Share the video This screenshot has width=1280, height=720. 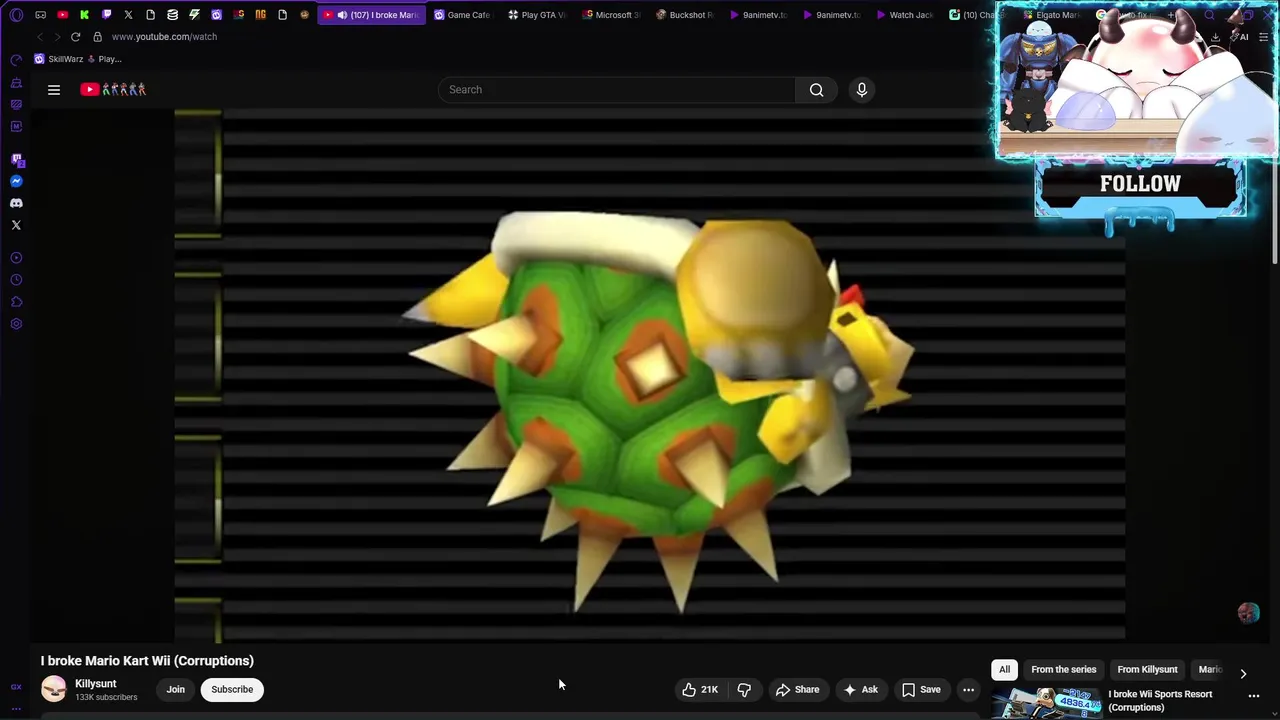point(797,689)
